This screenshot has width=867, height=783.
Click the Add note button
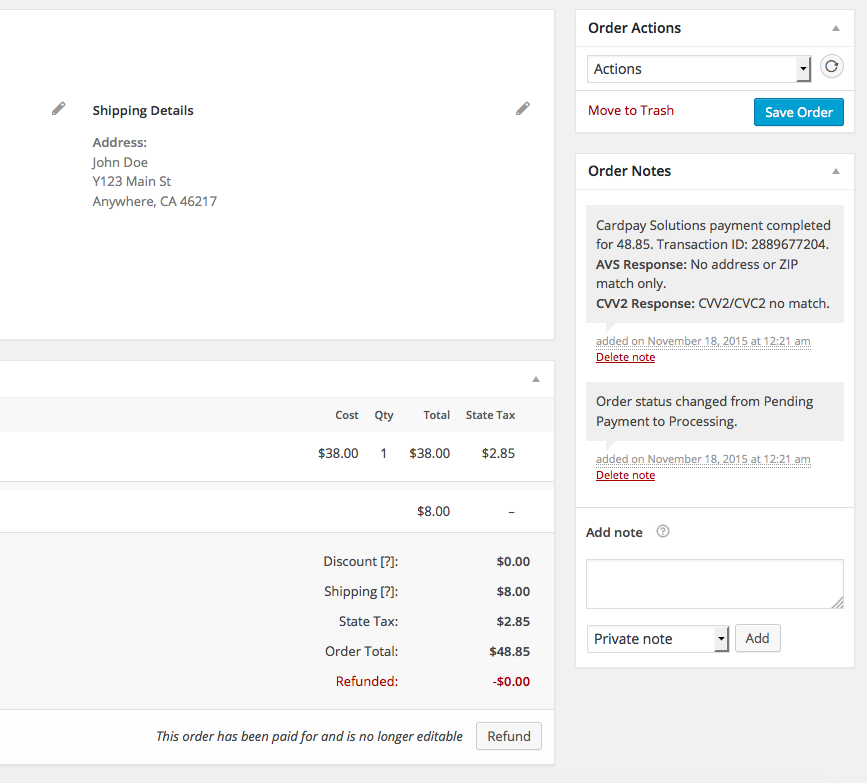(758, 638)
